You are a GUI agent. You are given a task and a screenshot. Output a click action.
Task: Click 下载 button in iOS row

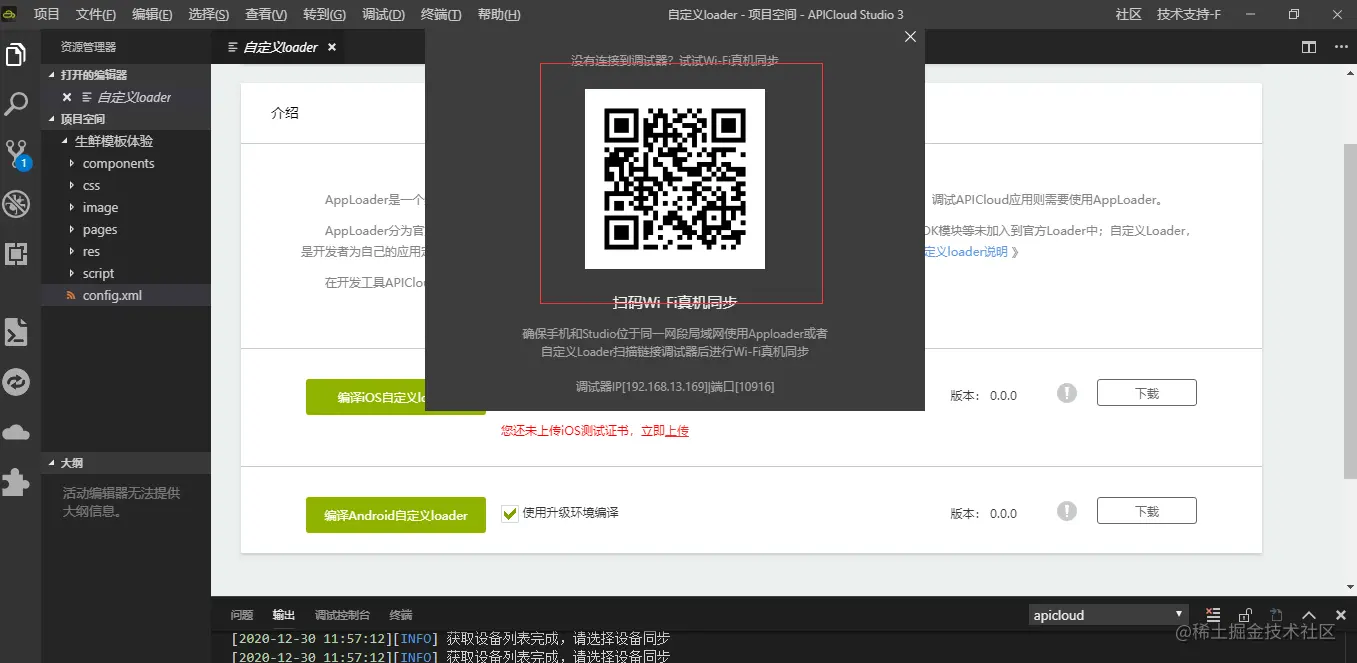click(x=1146, y=393)
